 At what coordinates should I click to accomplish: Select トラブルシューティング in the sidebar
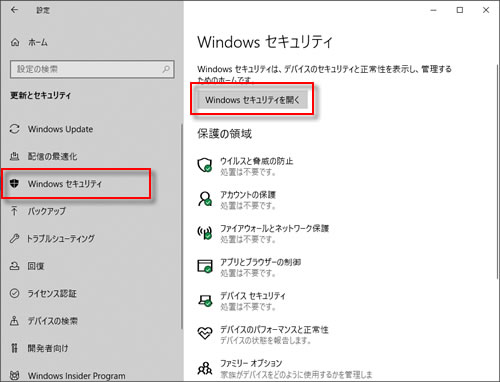pos(61,238)
